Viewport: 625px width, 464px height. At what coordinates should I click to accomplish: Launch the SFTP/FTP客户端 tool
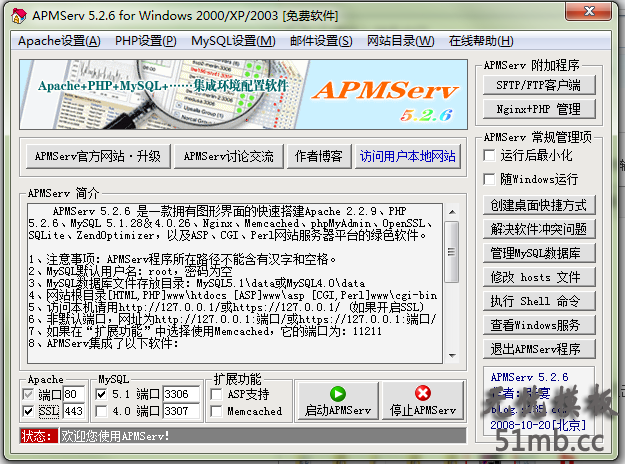[539, 85]
